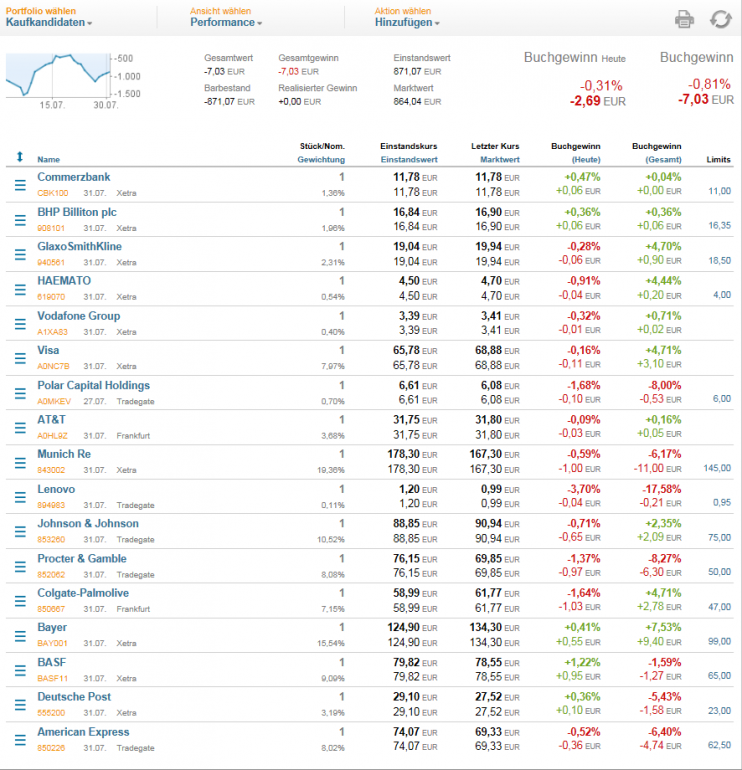Image resolution: width=742 pixels, height=770 pixels.
Task: Open the row menu icon for Deutsche Post
Action: pos(20,705)
